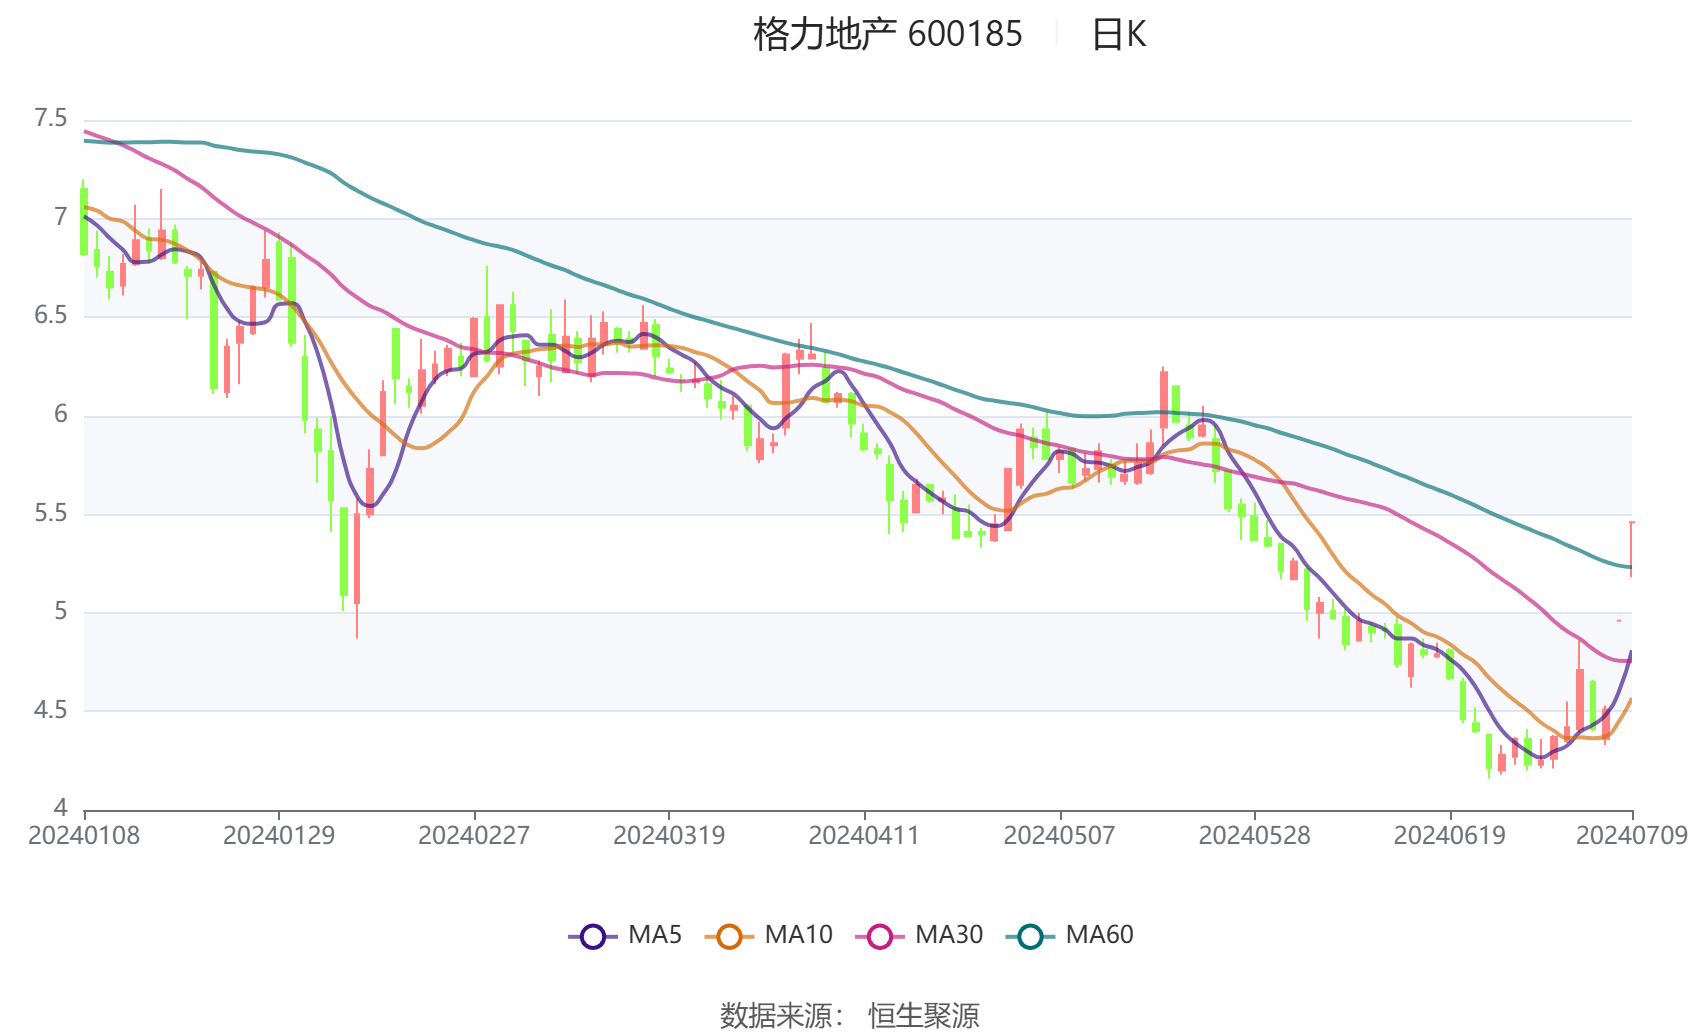The width and height of the screenshot is (1700, 1034).
Task: Click the 恒生聚源 source name
Action: (x=924, y=1016)
